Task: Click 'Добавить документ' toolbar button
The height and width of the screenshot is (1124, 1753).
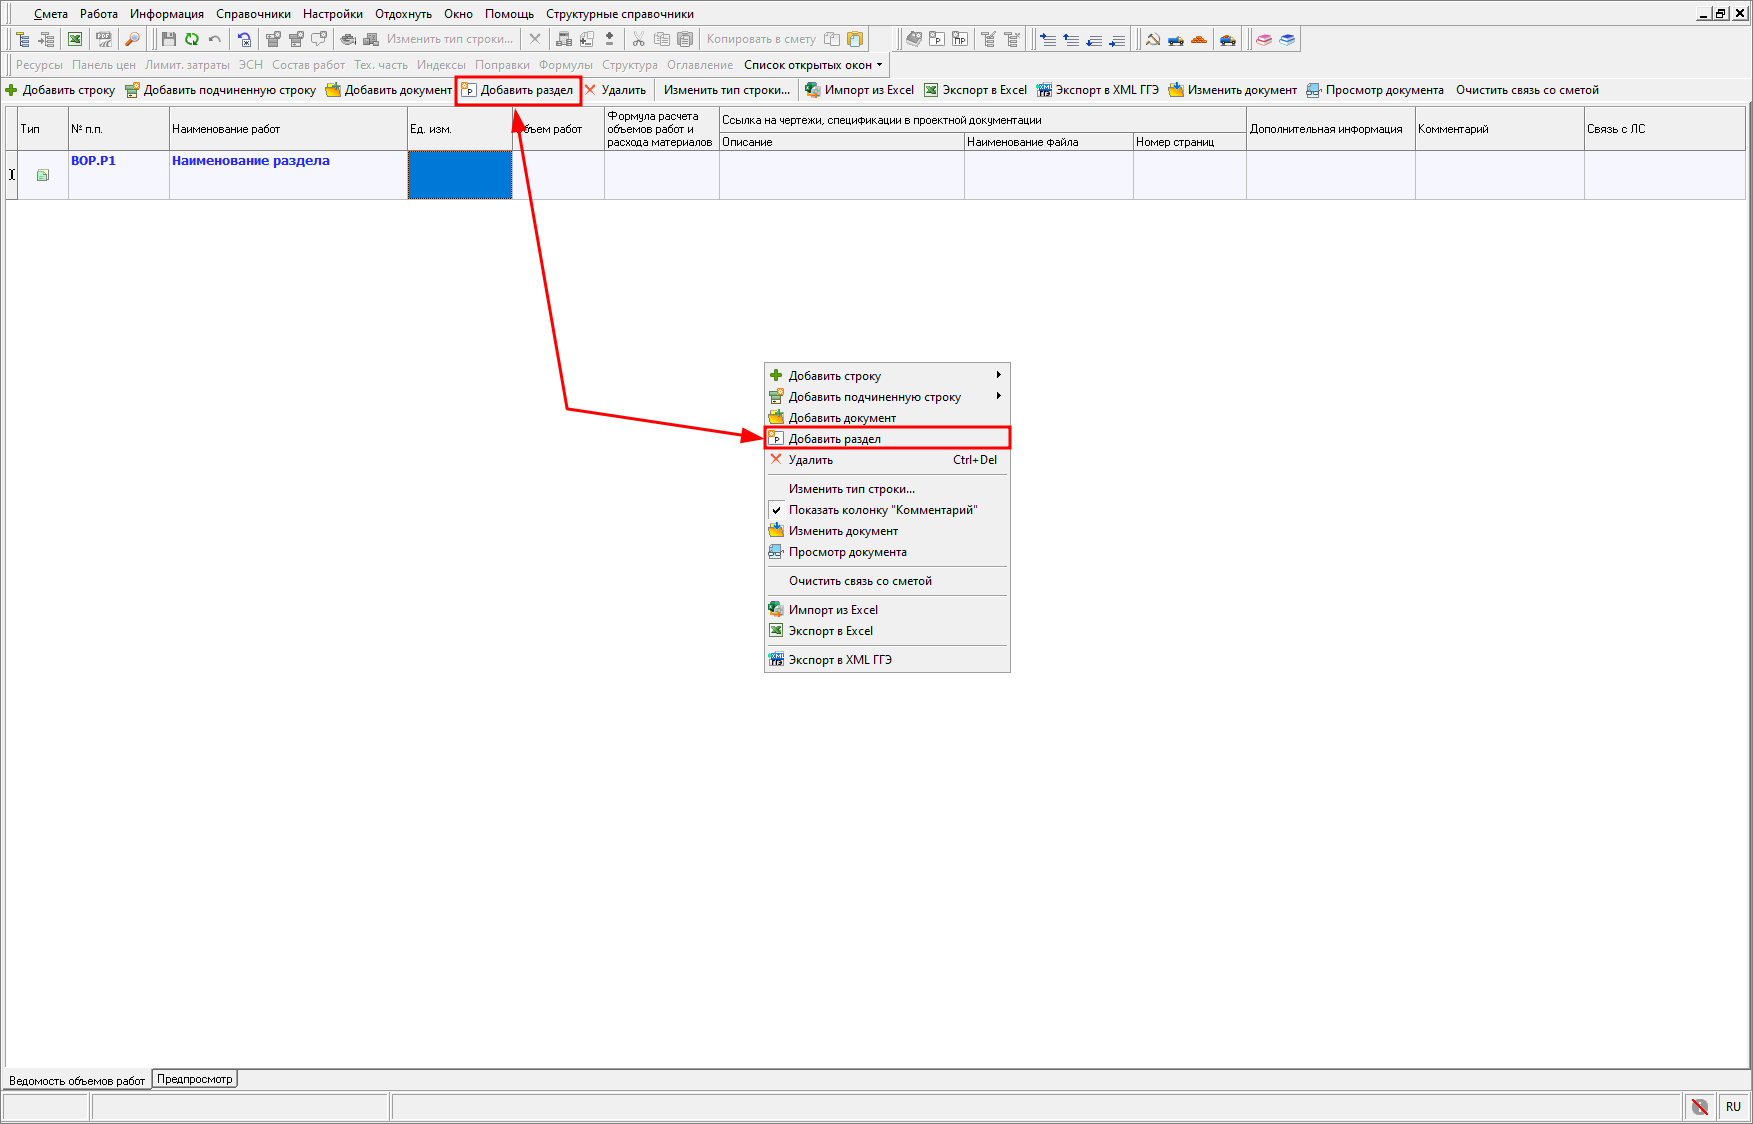Action: (x=389, y=90)
